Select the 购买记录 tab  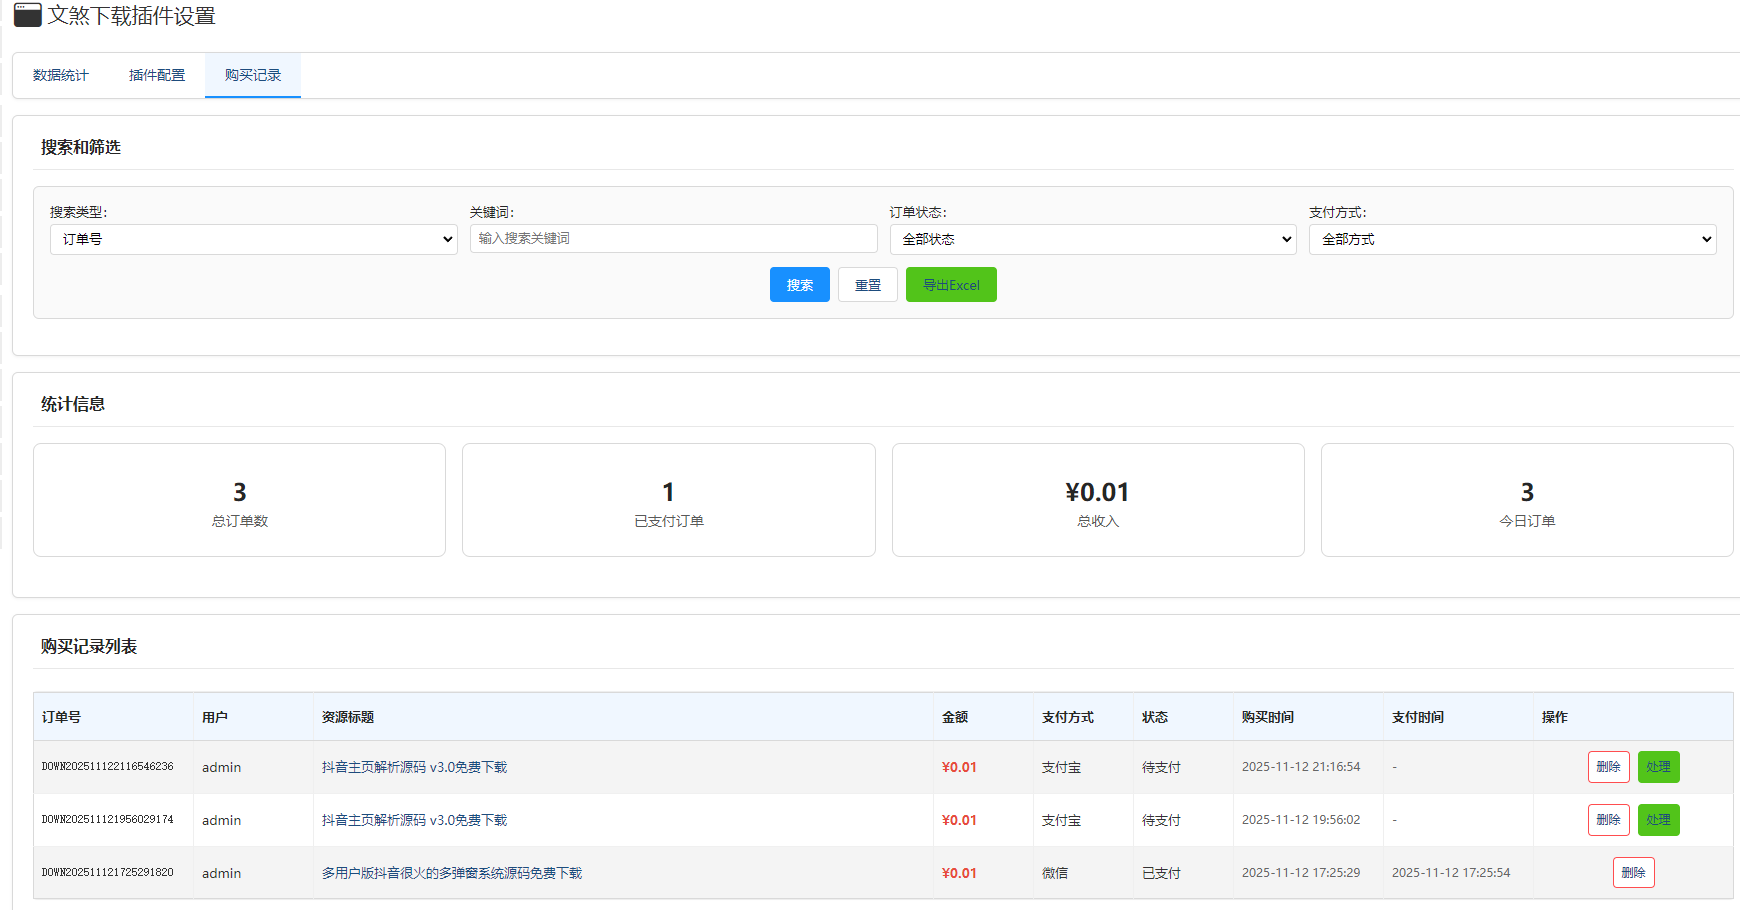(x=253, y=75)
